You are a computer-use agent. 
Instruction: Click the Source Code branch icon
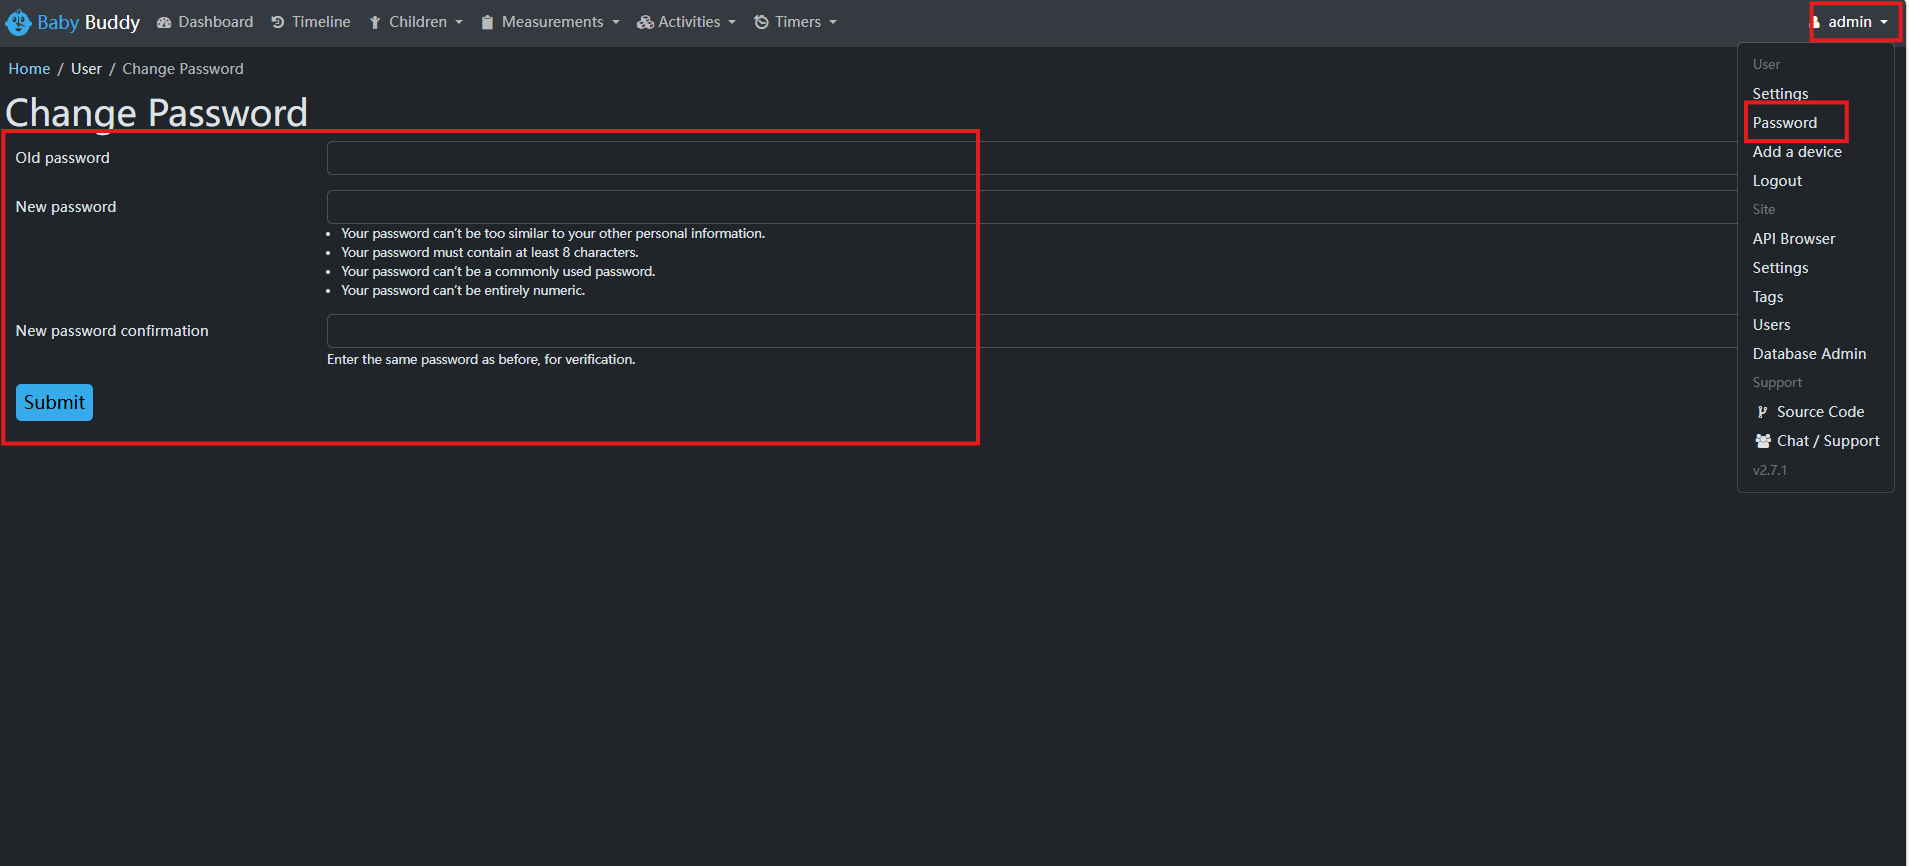[x=1762, y=412]
